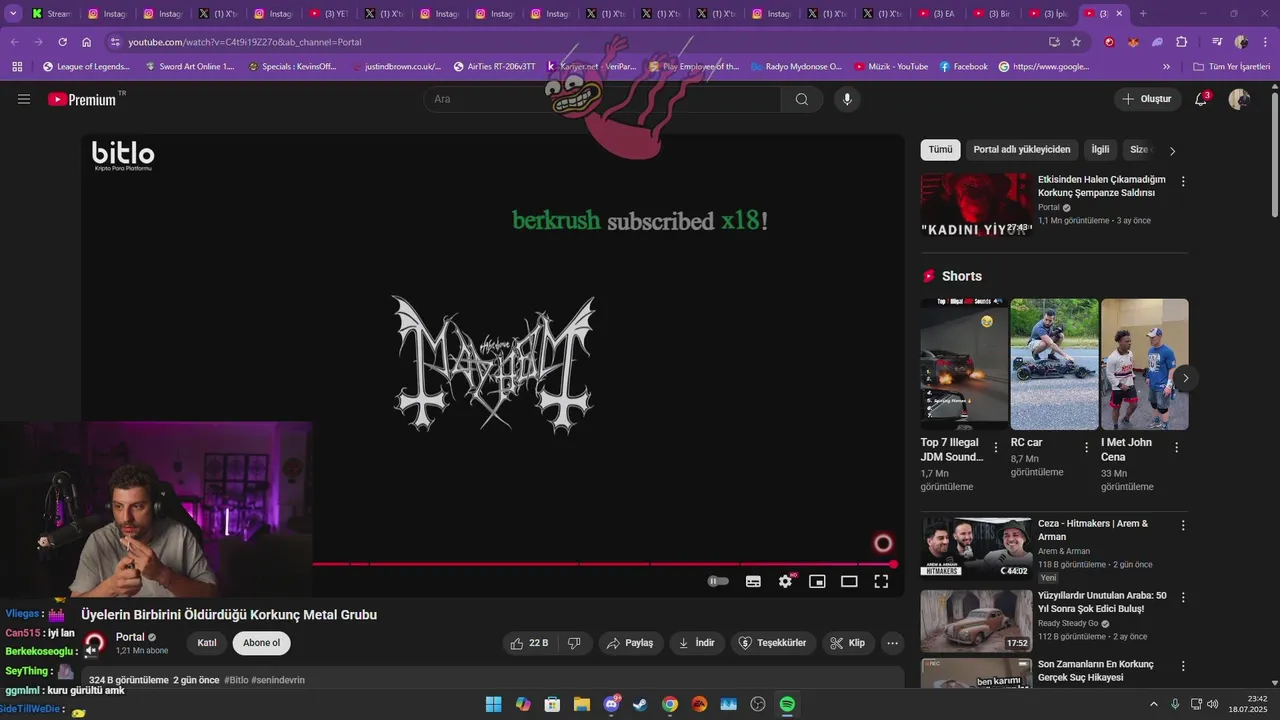This screenshot has width=1280, height=720.
Task: Select Portal adlı yükleyiciden chip
Action: [1022, 150]
